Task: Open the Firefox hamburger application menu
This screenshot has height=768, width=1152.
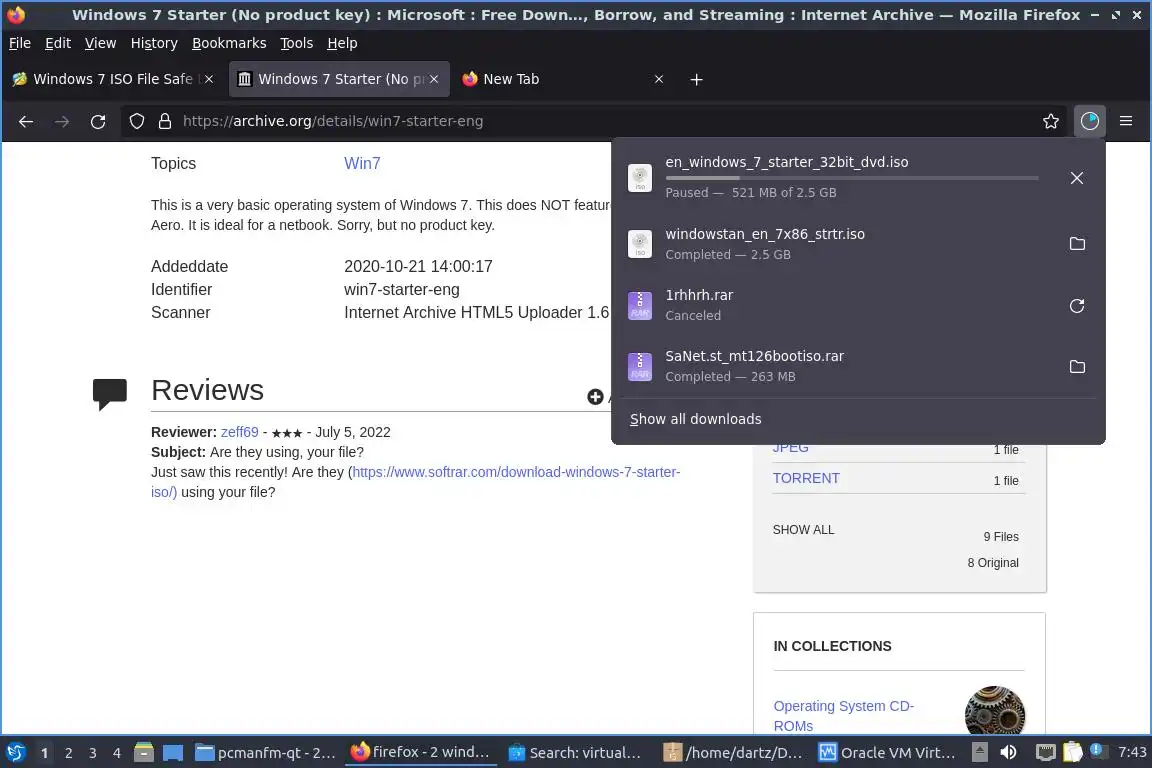Action: [1126, 121]
